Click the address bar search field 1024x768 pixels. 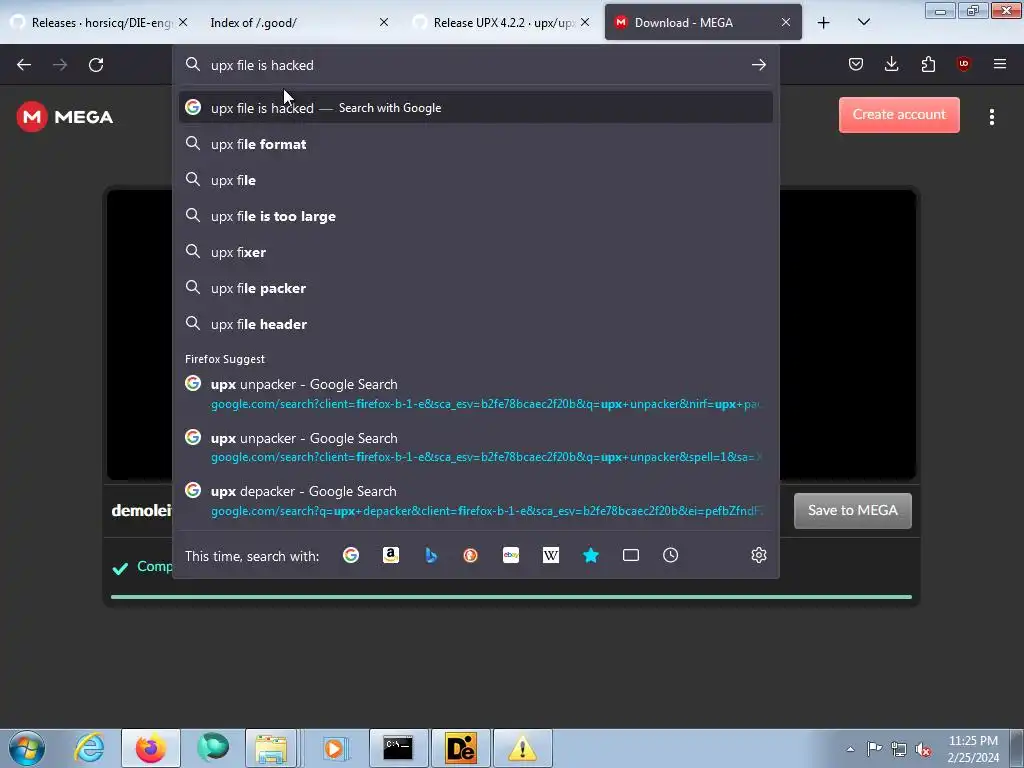(x=475, y=65)
